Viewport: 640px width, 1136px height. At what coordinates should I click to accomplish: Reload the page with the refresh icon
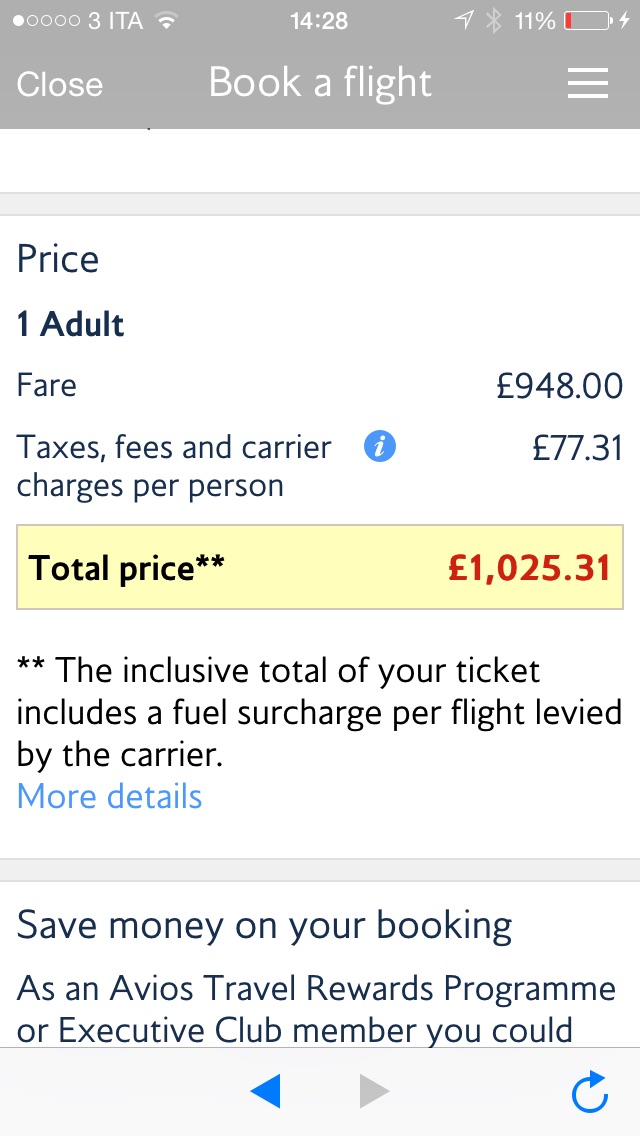[590, 1091]
